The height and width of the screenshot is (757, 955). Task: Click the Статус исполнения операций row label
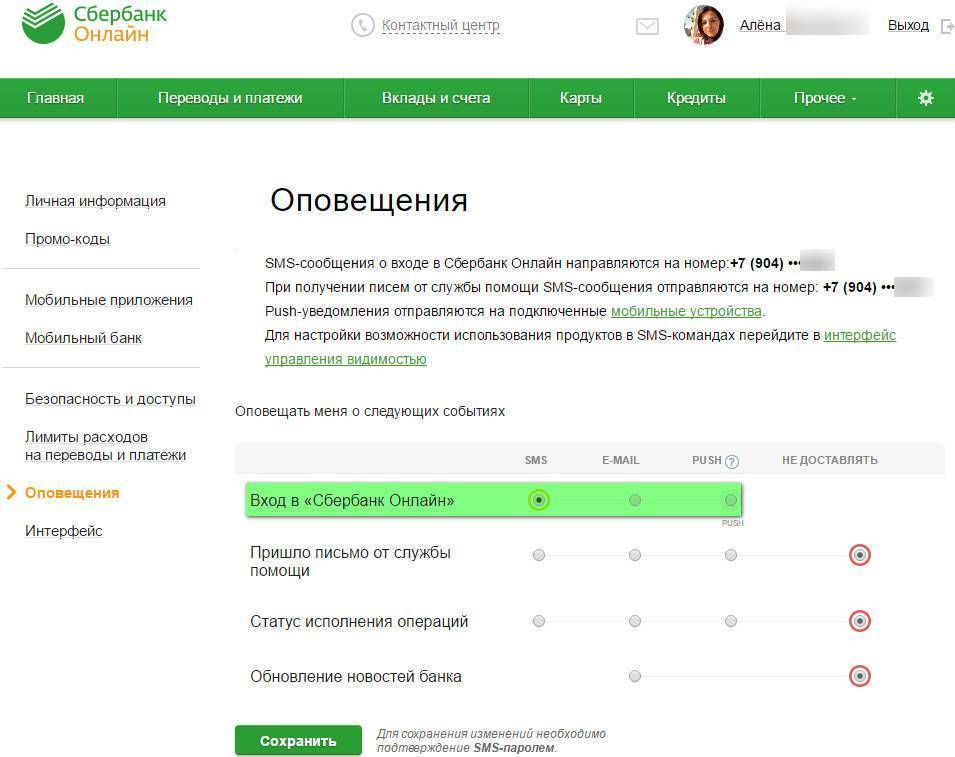pos(359,622)
